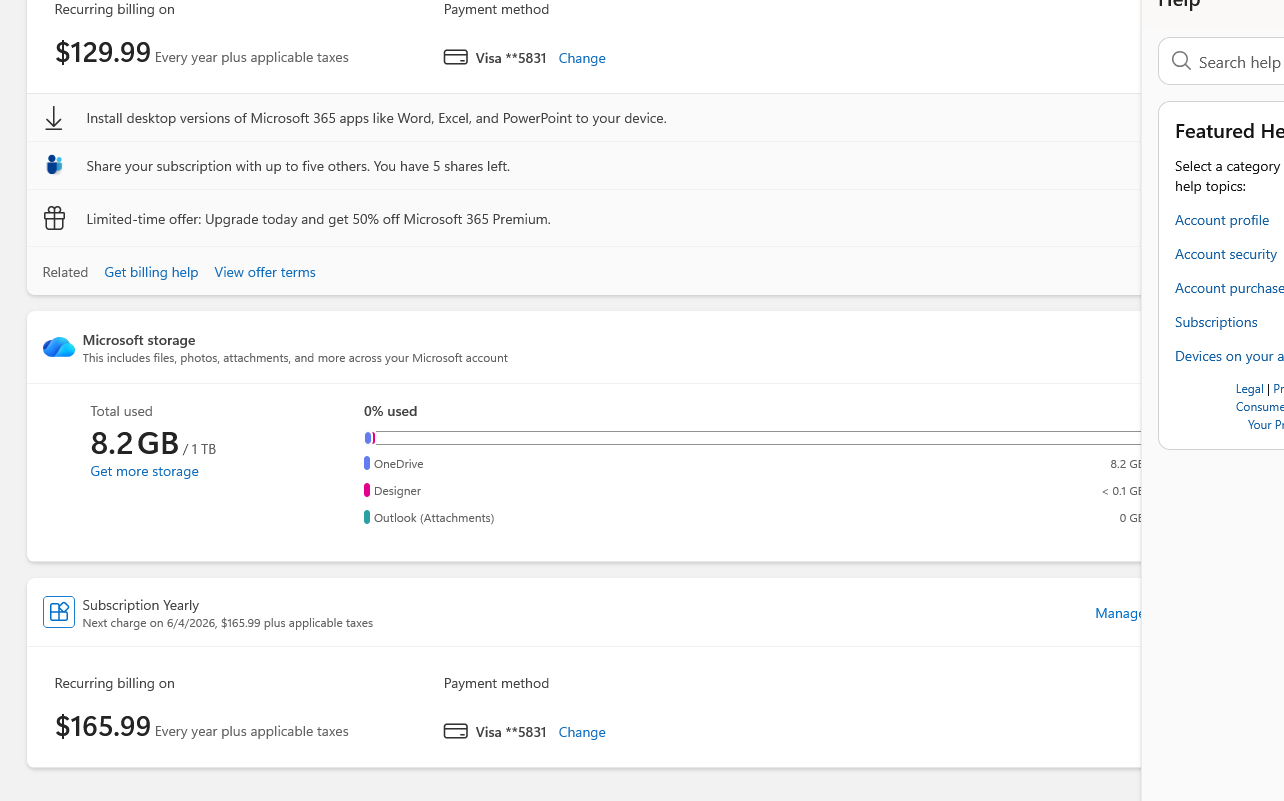This screenshot has height=801, width=1284.
Task: Click the 8.2 GB total used value
Action: [135, 442]
